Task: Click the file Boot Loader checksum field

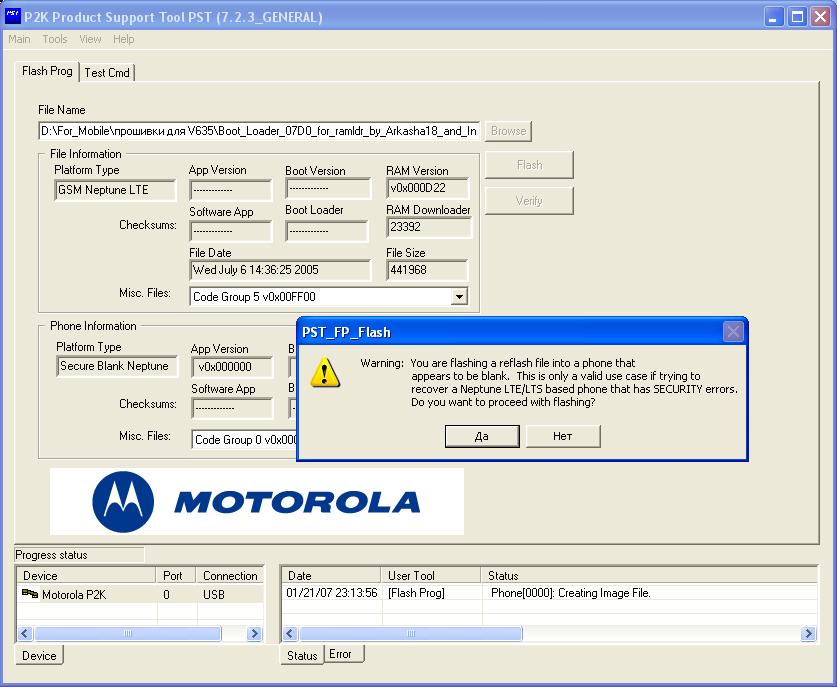Action: point(327,231)
